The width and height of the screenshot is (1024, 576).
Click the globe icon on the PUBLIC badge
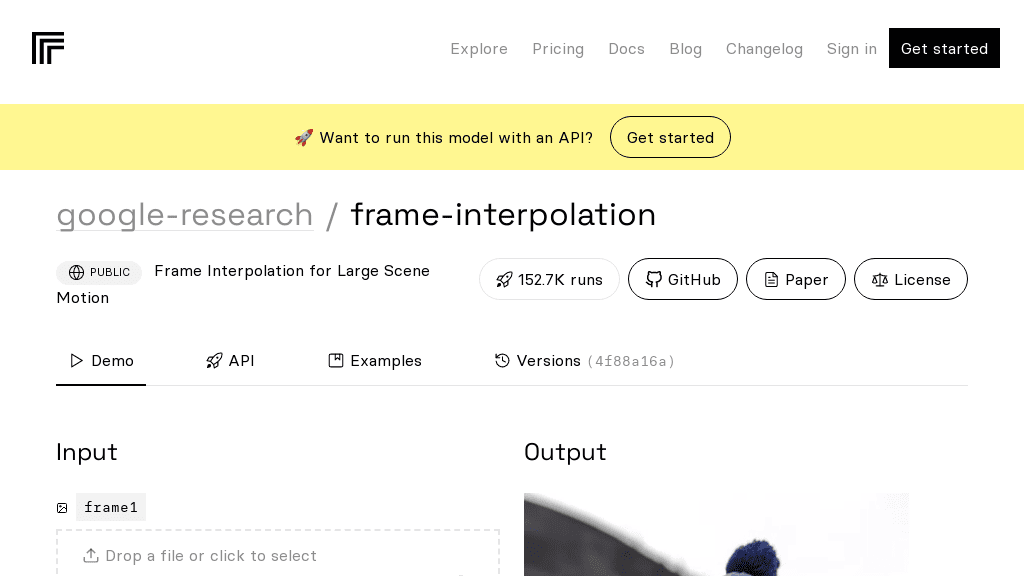[x=77, y=272]
